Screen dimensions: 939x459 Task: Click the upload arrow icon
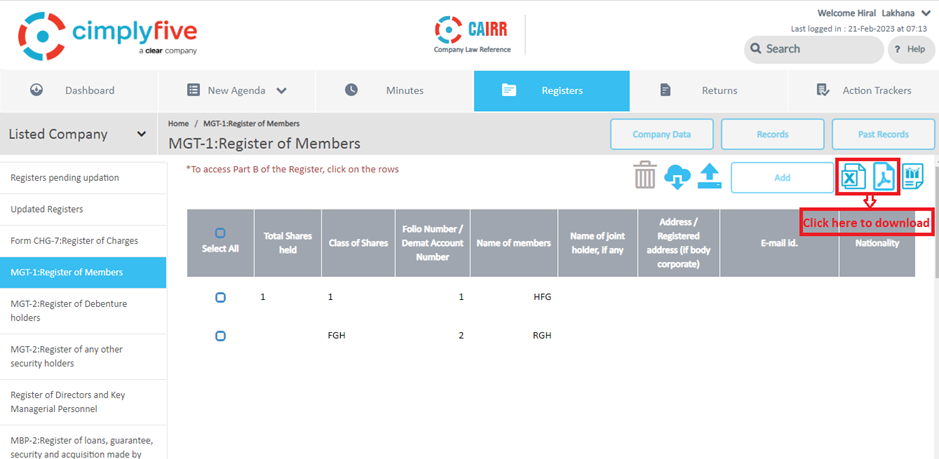point(710,177)
